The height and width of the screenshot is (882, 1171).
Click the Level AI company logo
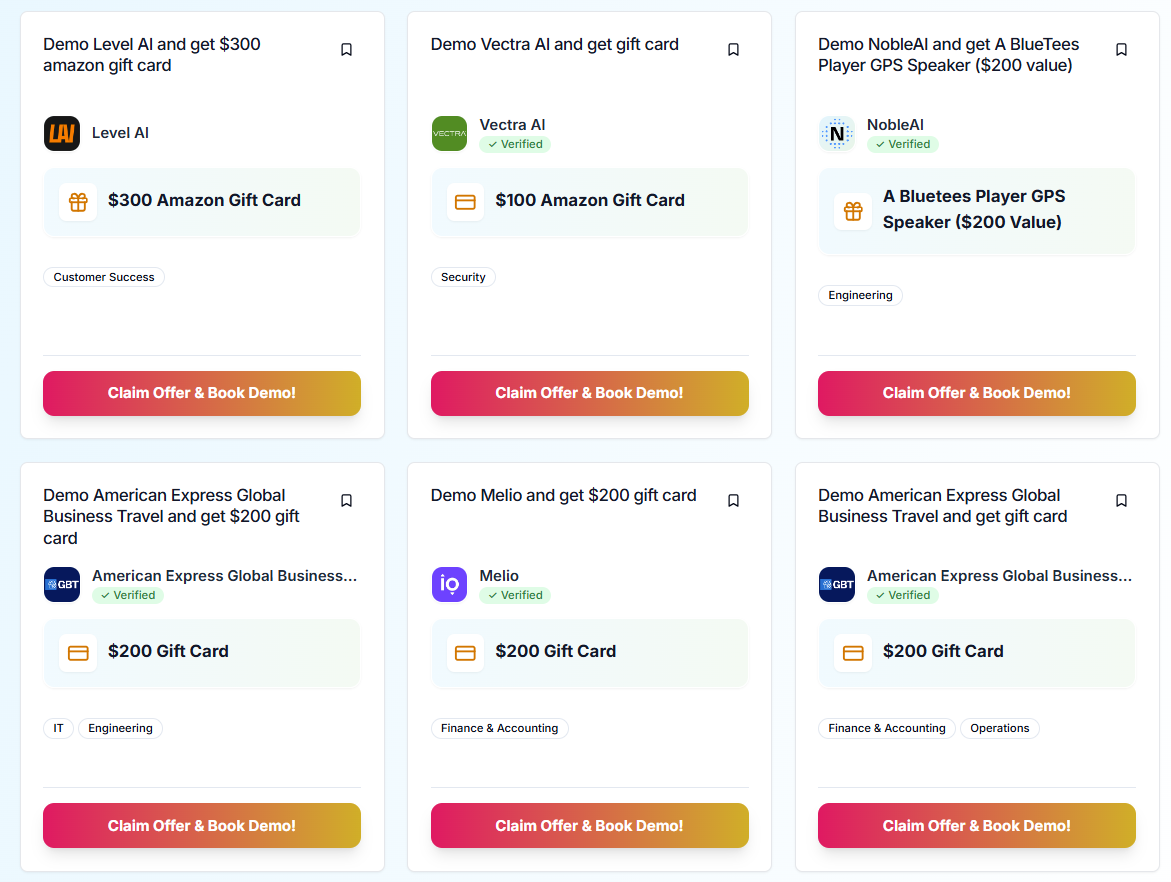click(x=62, y=133)
